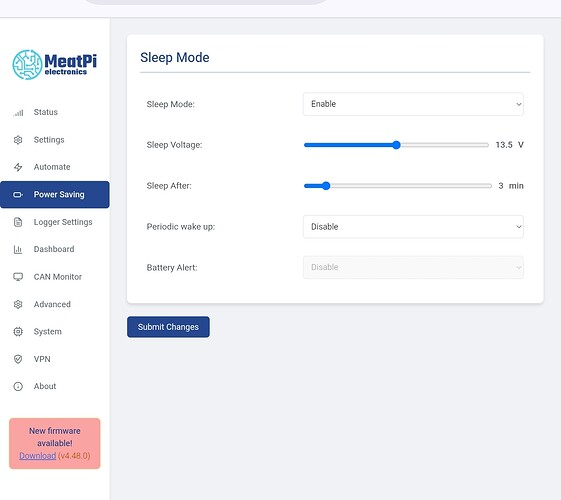Click the Dashboard bar chart icon
The image size is (561, 500).
click(18, 249)
